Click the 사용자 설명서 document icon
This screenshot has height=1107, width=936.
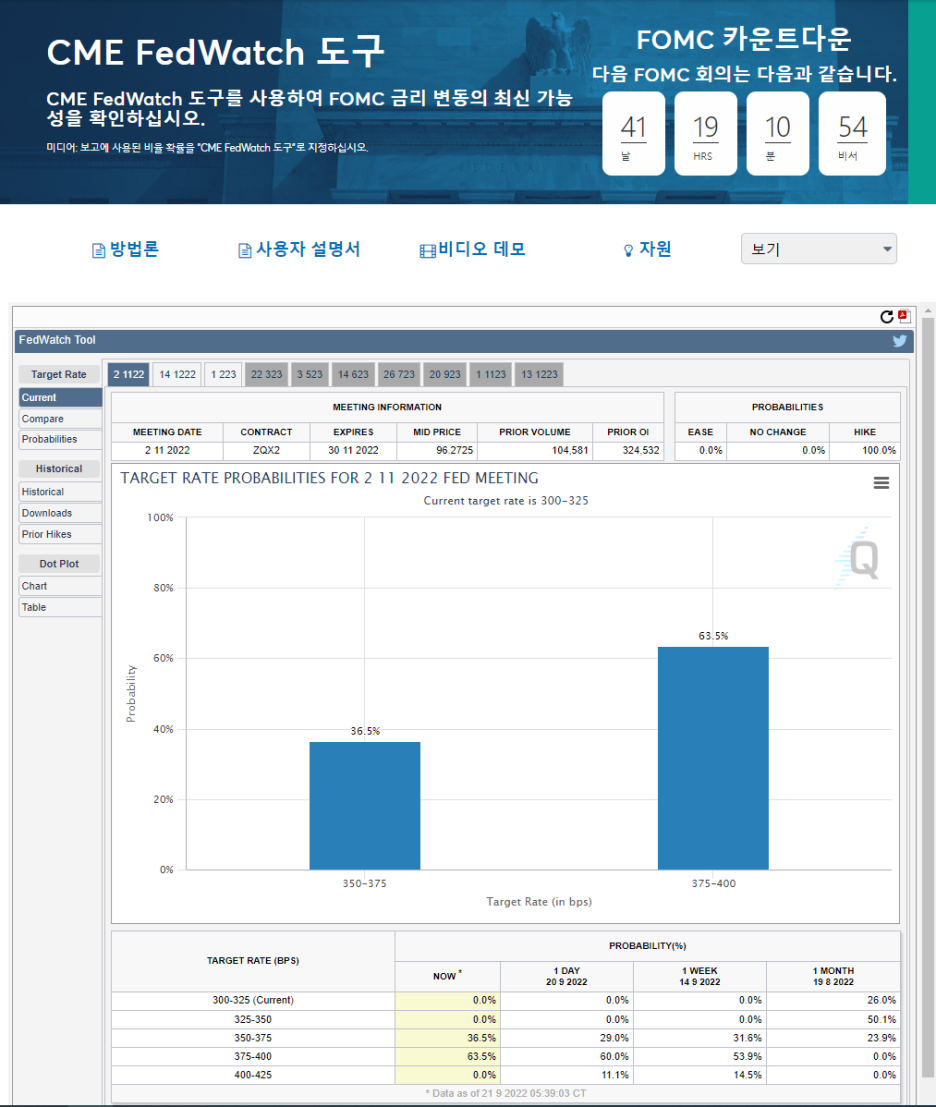[244, 251]
